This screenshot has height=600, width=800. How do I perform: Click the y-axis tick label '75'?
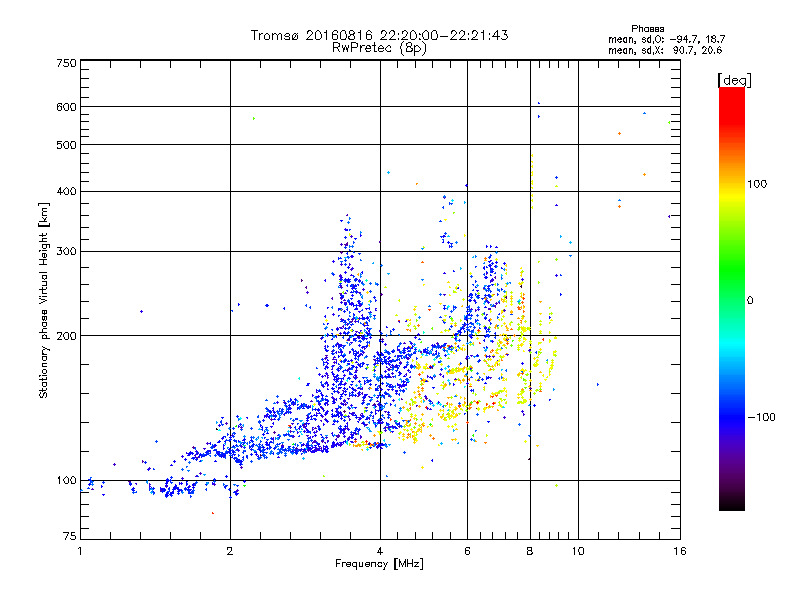click(x=70, y=536)
